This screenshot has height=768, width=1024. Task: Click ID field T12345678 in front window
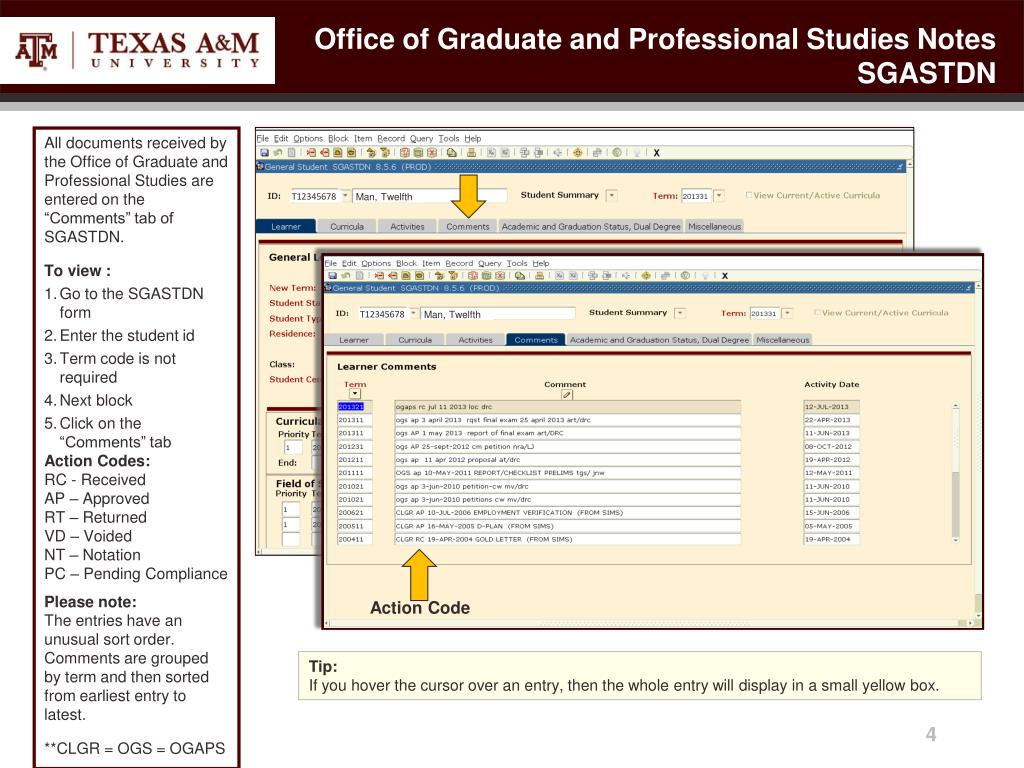click(383, 314)
